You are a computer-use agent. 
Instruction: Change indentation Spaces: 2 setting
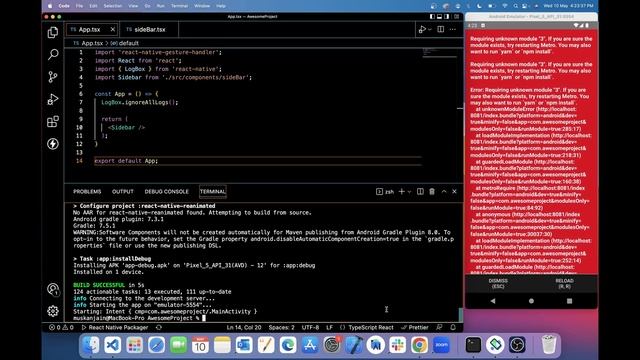click(281, 327)
